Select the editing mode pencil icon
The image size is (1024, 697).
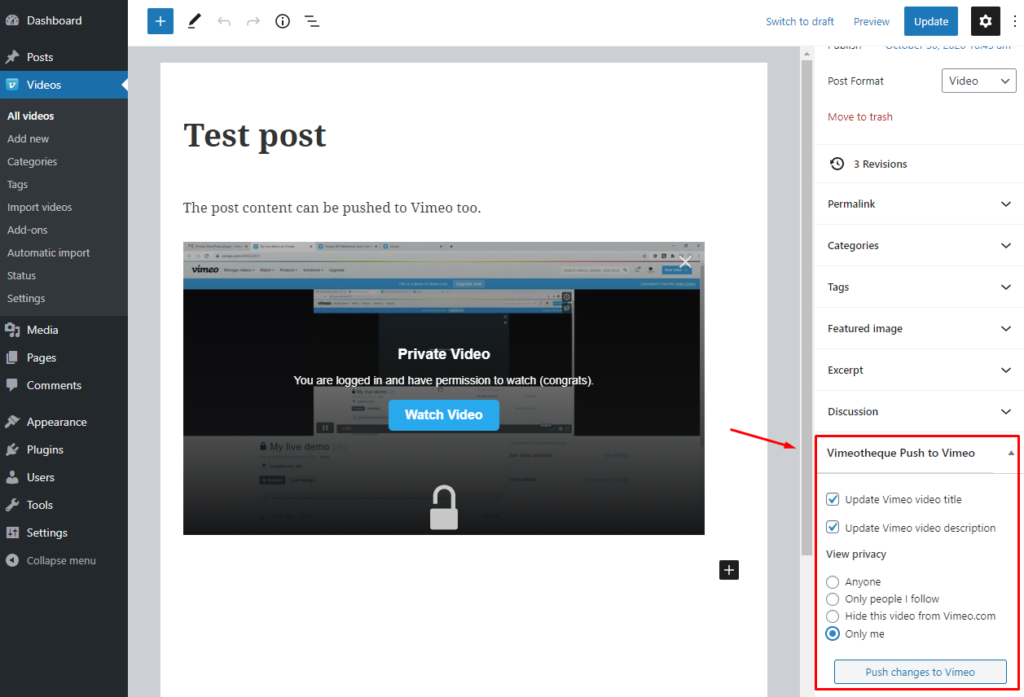click(x=195, y=20)
